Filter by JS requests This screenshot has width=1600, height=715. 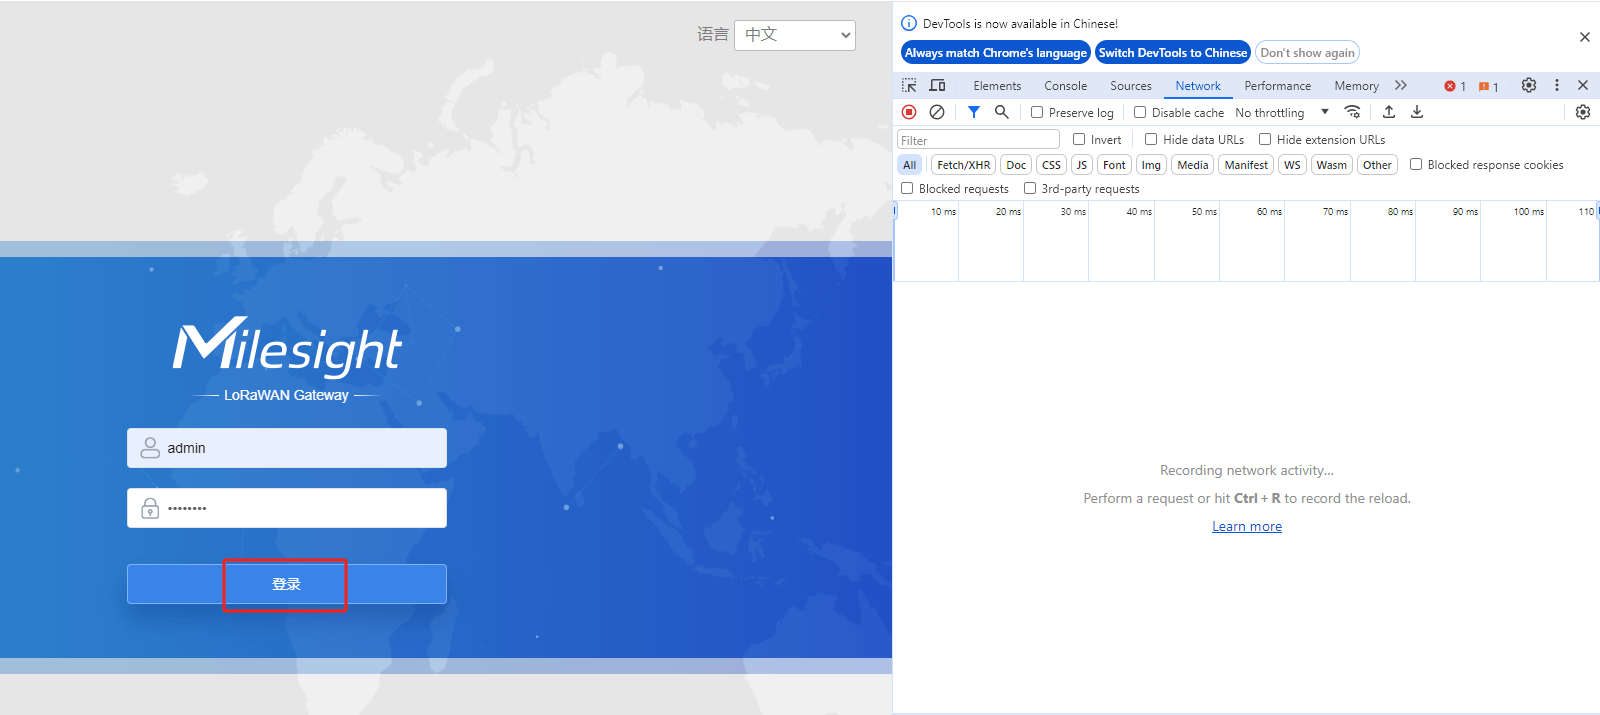pyautogui.click(x=1082, y=165)
